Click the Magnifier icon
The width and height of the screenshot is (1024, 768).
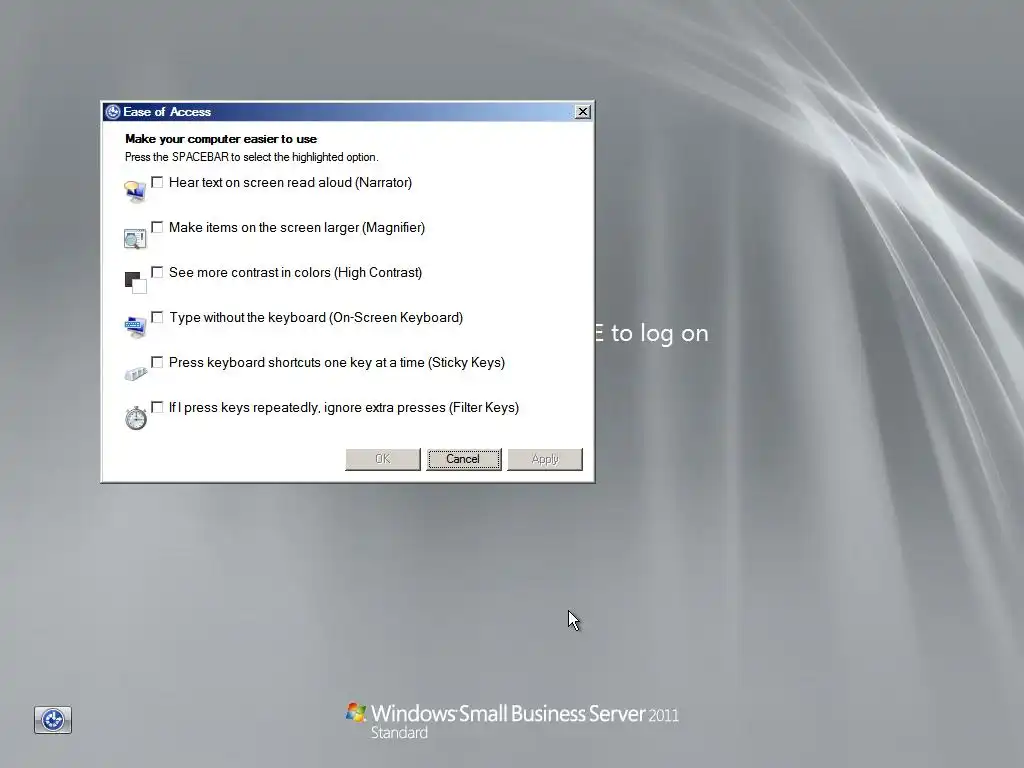[x=135, y=238]
